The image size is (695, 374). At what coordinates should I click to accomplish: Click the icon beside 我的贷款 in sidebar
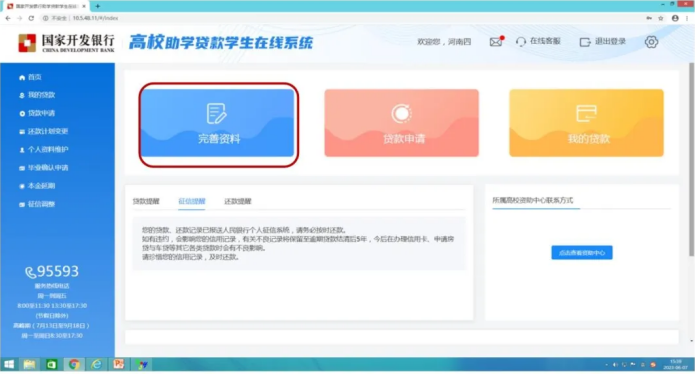pyautogui.click(x=22, y=95)
